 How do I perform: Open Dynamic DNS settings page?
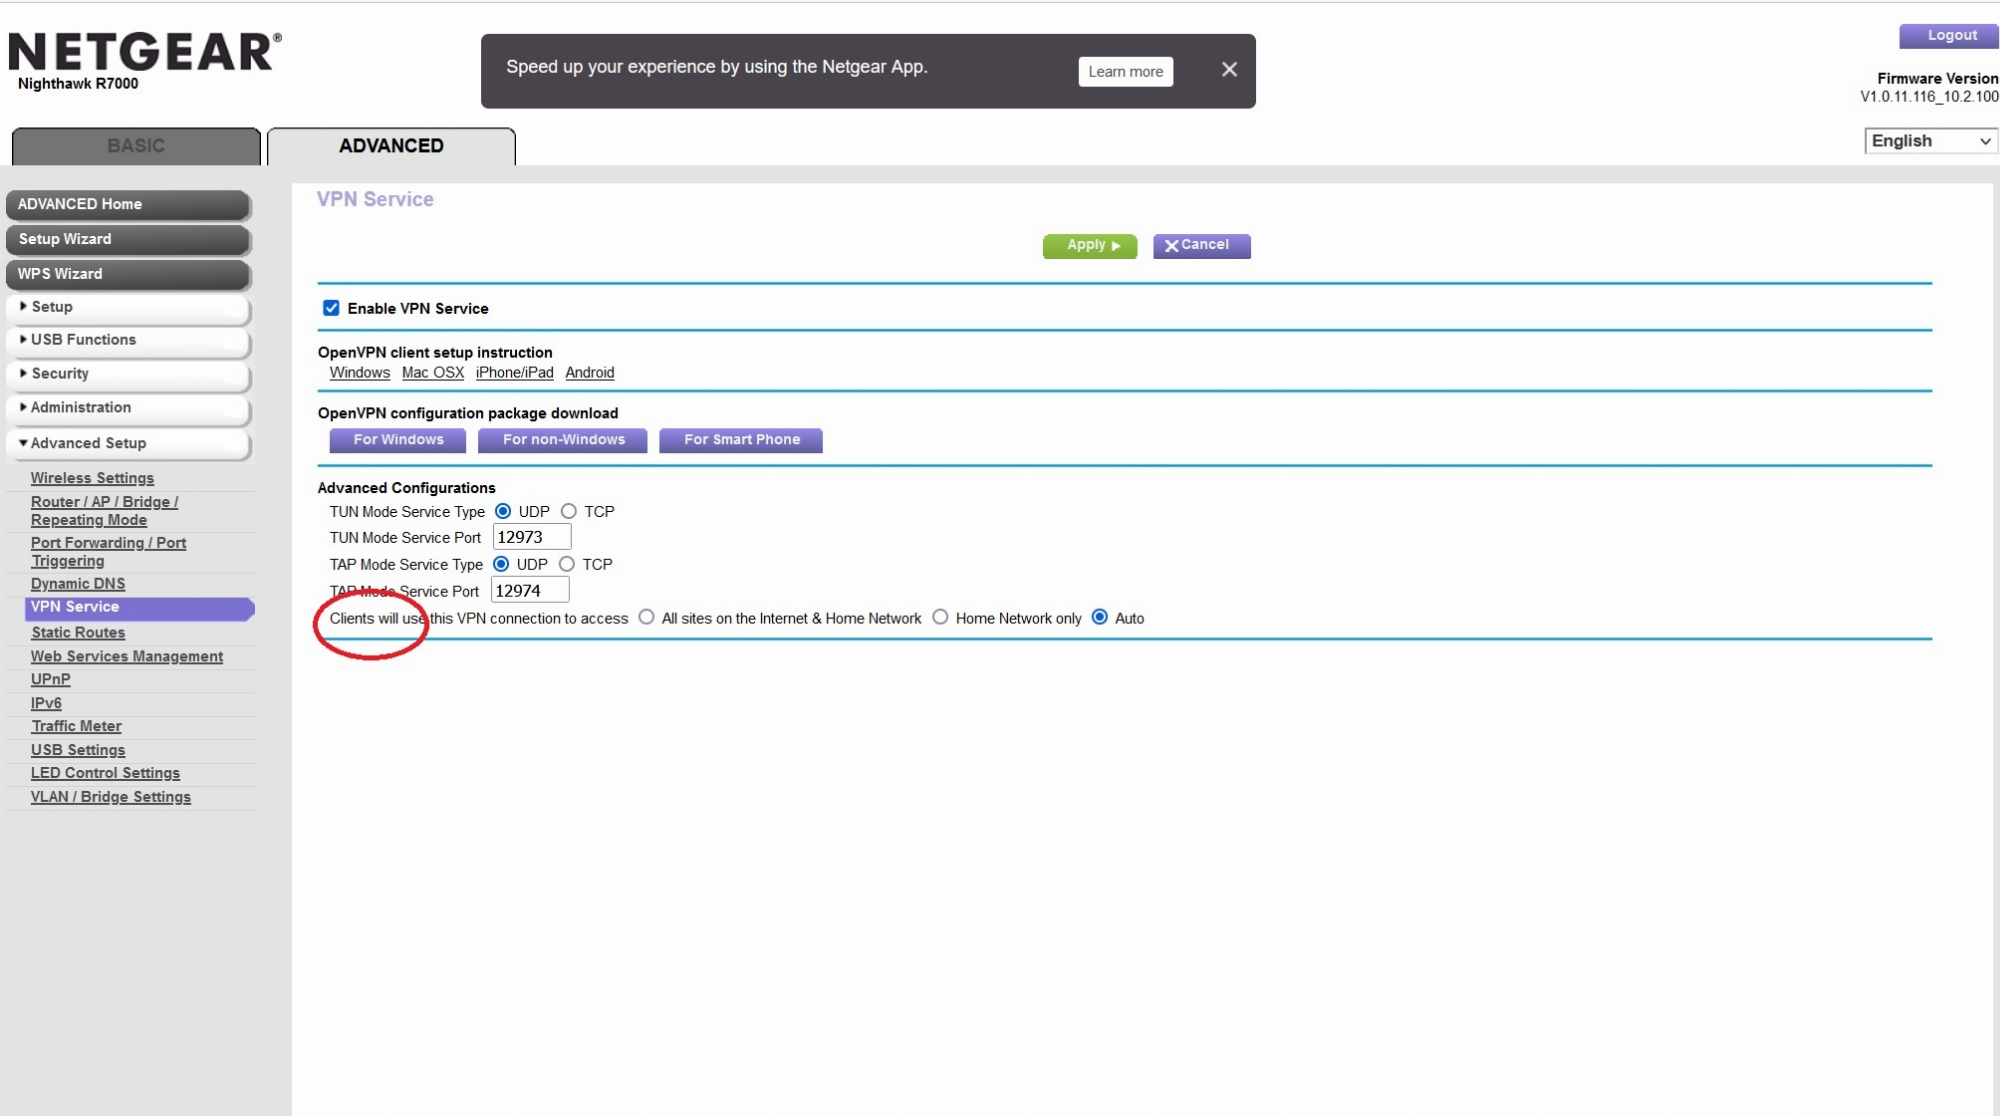(78, 584)
